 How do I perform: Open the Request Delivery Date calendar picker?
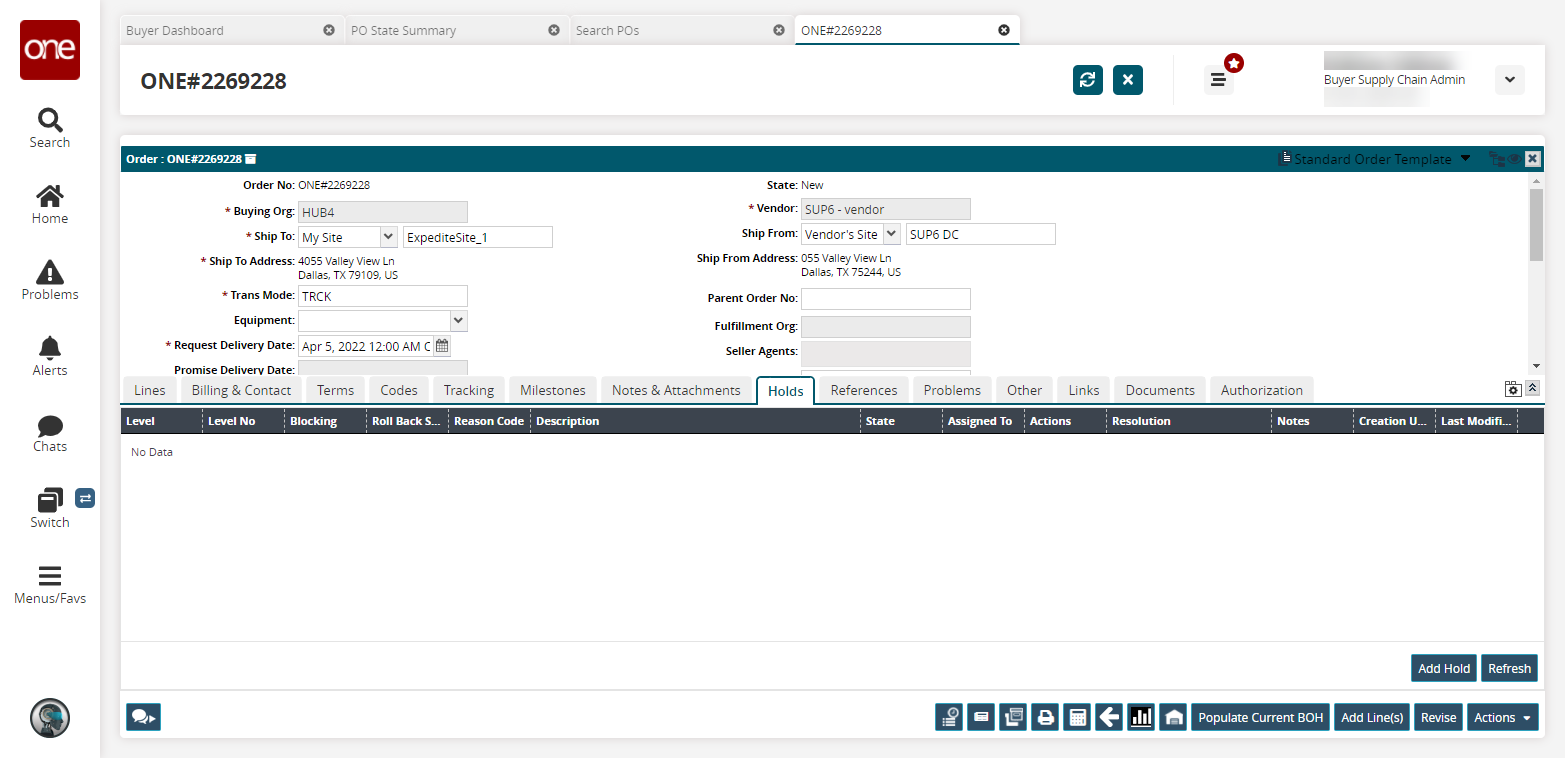click(x=442, y=346)
